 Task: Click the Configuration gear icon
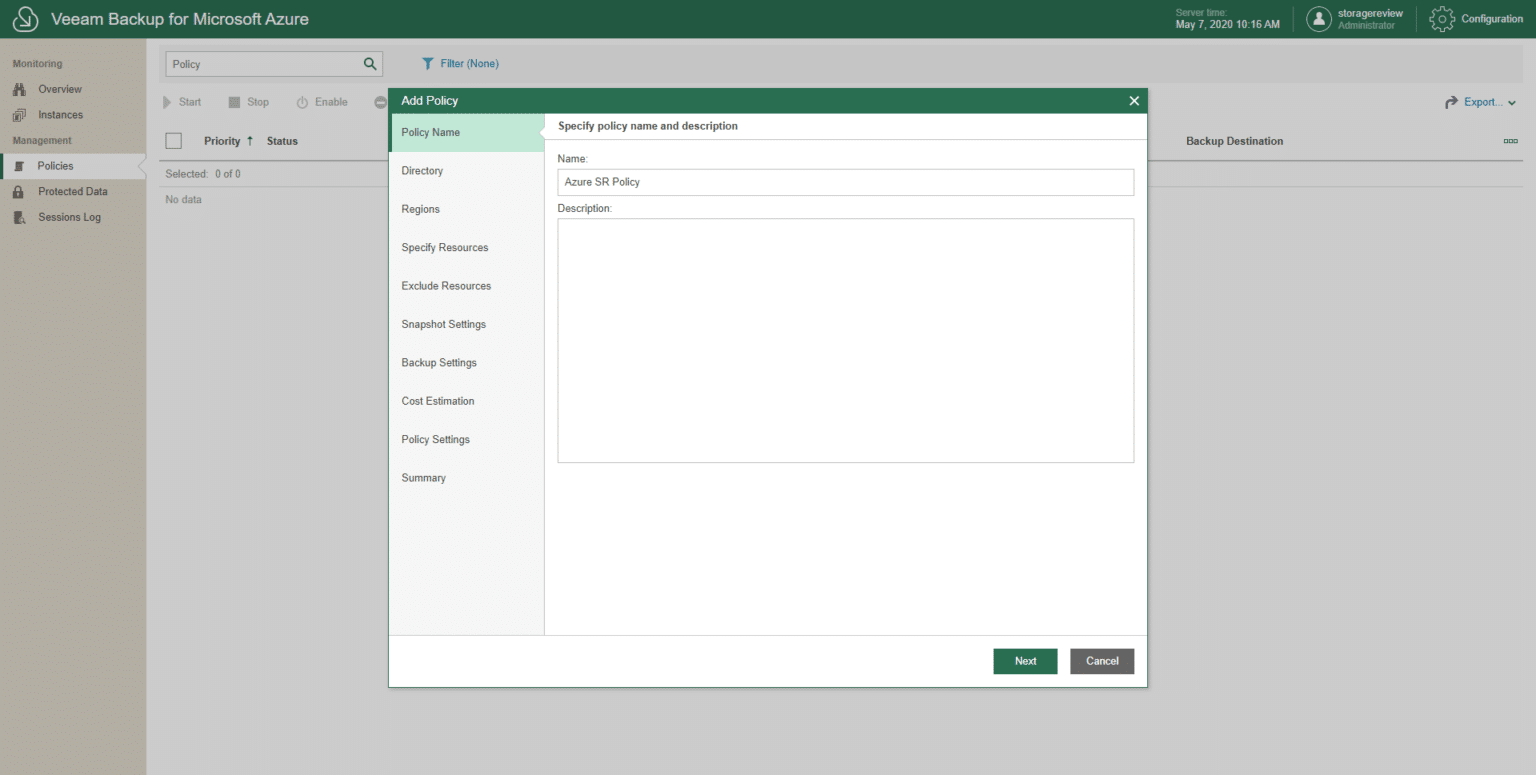[1442, 19]
